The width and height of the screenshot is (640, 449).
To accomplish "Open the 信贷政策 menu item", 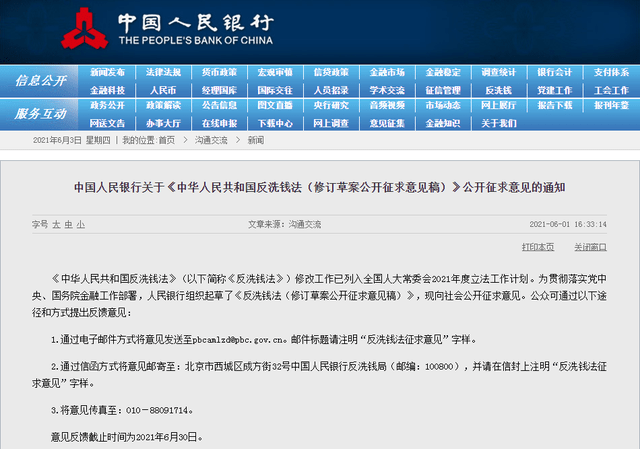I will click(331, 73).
